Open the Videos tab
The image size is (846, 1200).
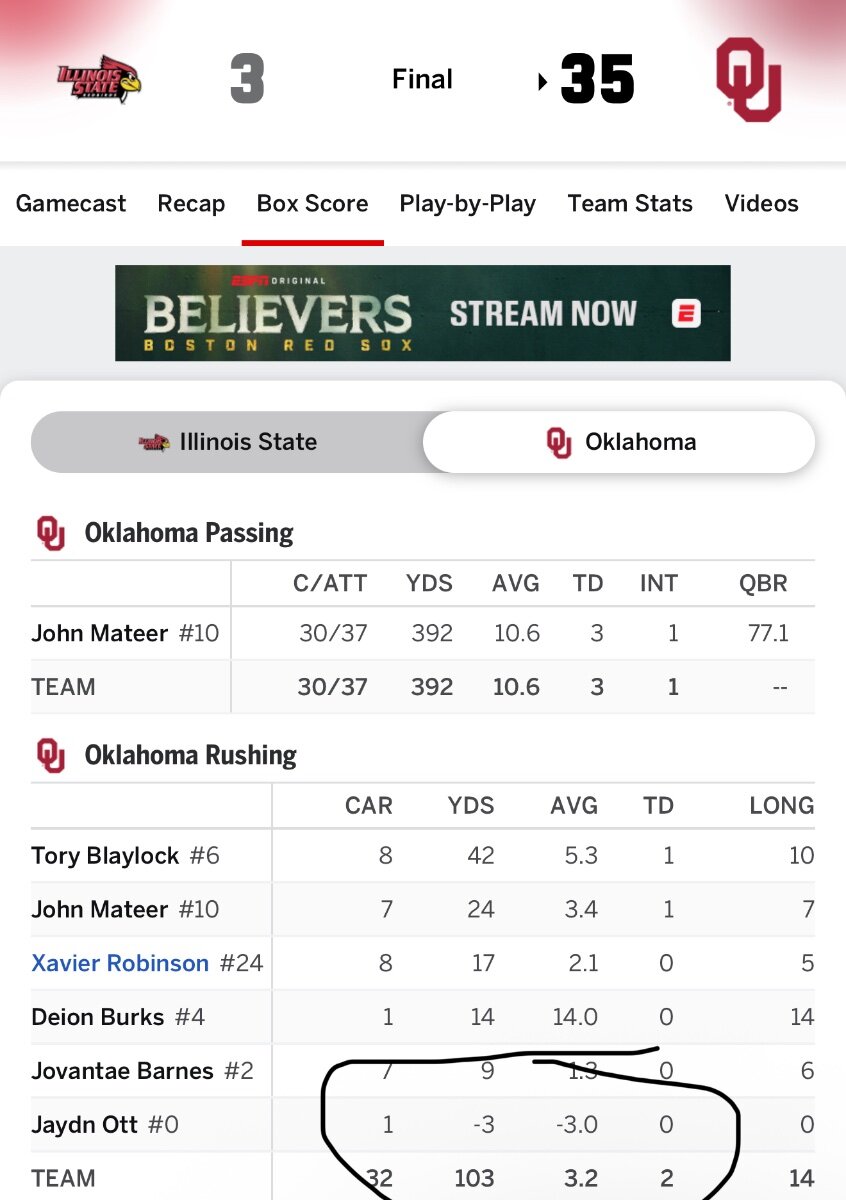coord(761,204)
